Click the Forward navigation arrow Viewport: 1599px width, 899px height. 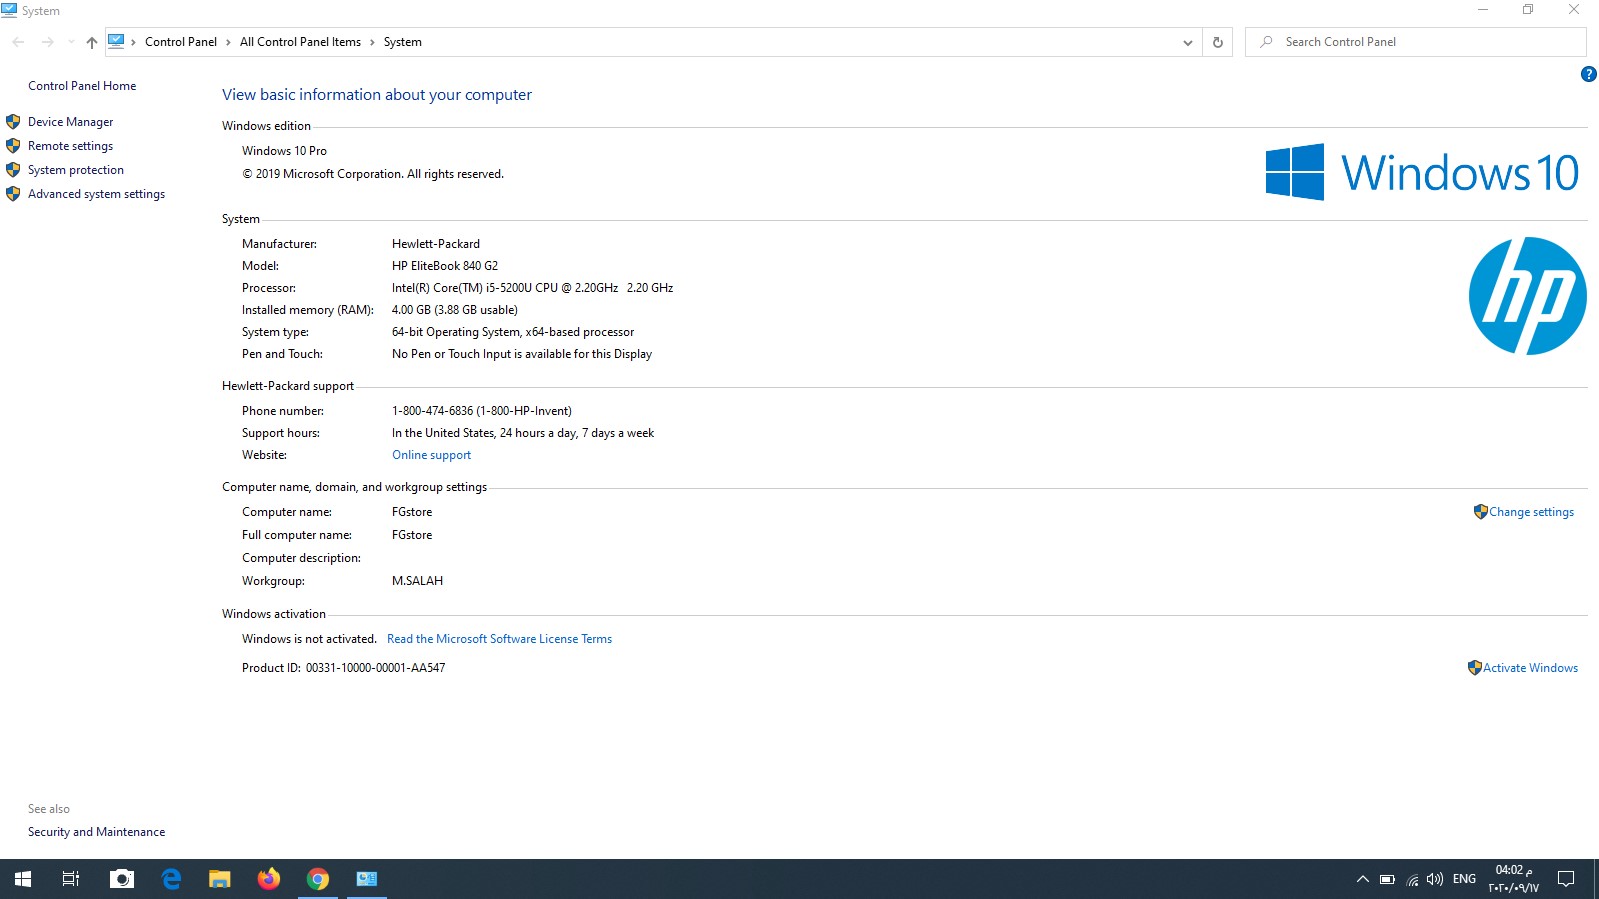47,42
